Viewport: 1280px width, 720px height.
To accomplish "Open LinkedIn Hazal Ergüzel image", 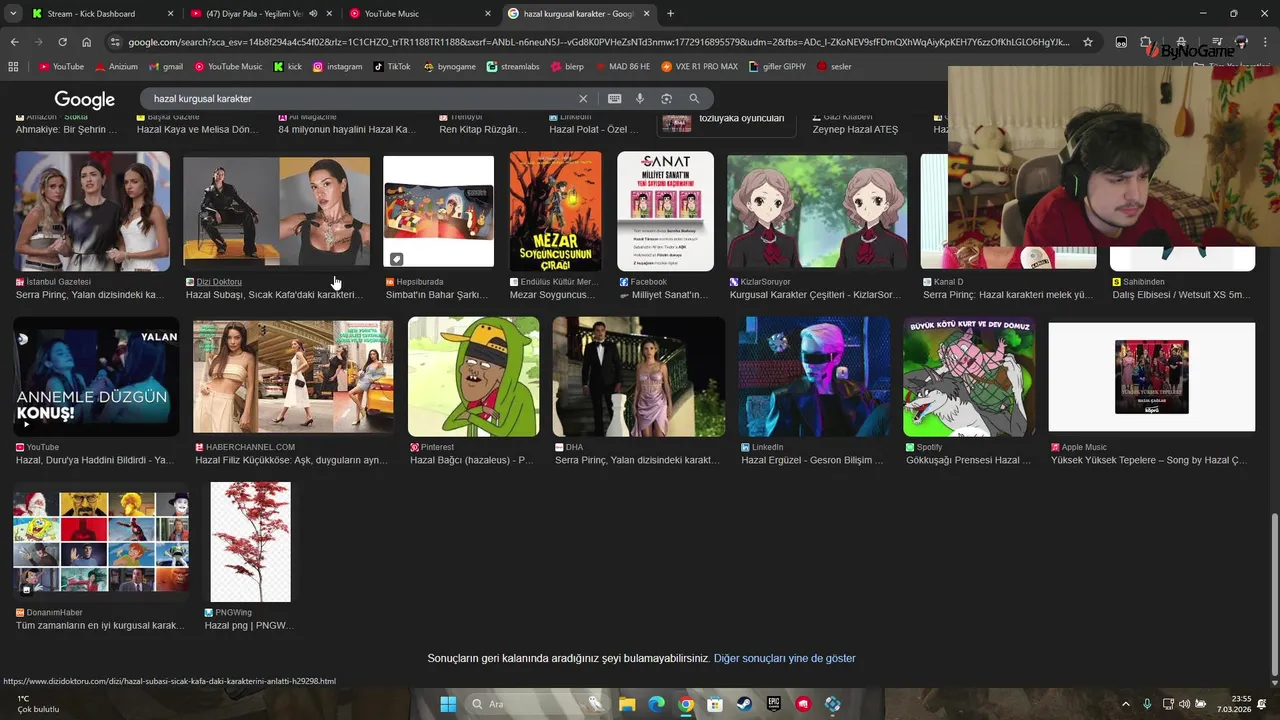I will click(814, 376).
